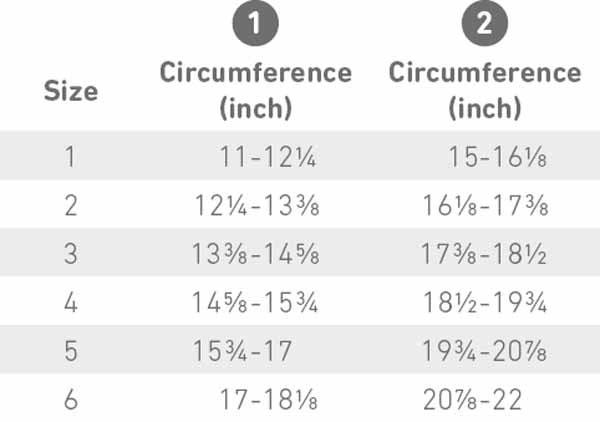Screen dimensions: 600x422
Task: Click the 11-12¼ measurement cell
Action: 268,156
